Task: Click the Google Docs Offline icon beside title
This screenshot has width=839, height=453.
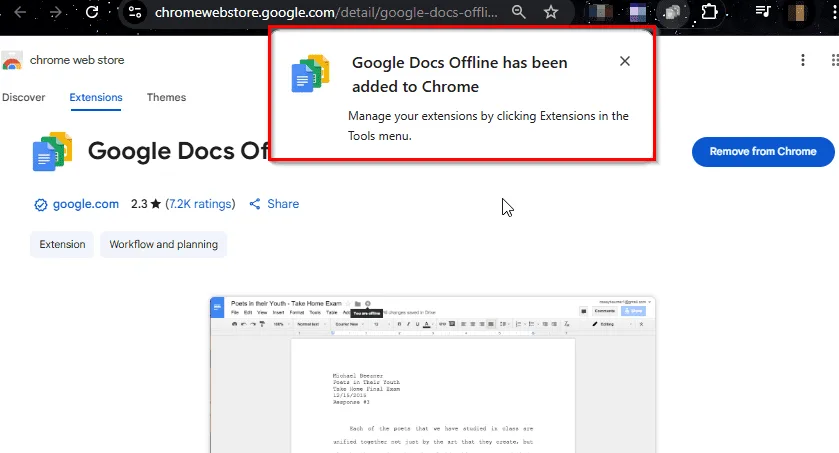Action: [x=52, y=151]
